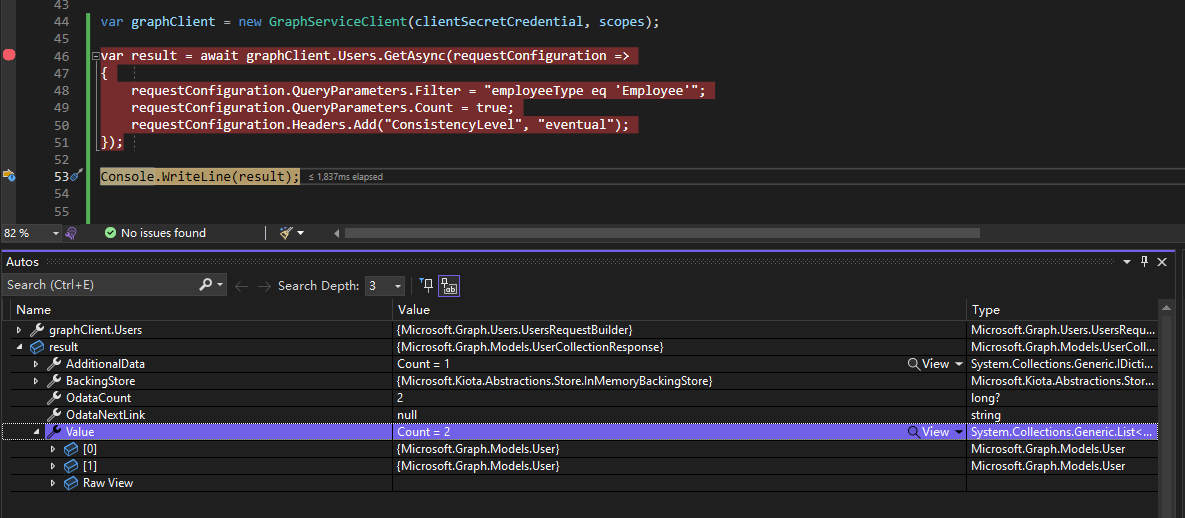Screen dimensions: 1185x518
Task: Click the editor horizontal scrollbar thumb
Action: pyautogui.click(x=662, y=233)
